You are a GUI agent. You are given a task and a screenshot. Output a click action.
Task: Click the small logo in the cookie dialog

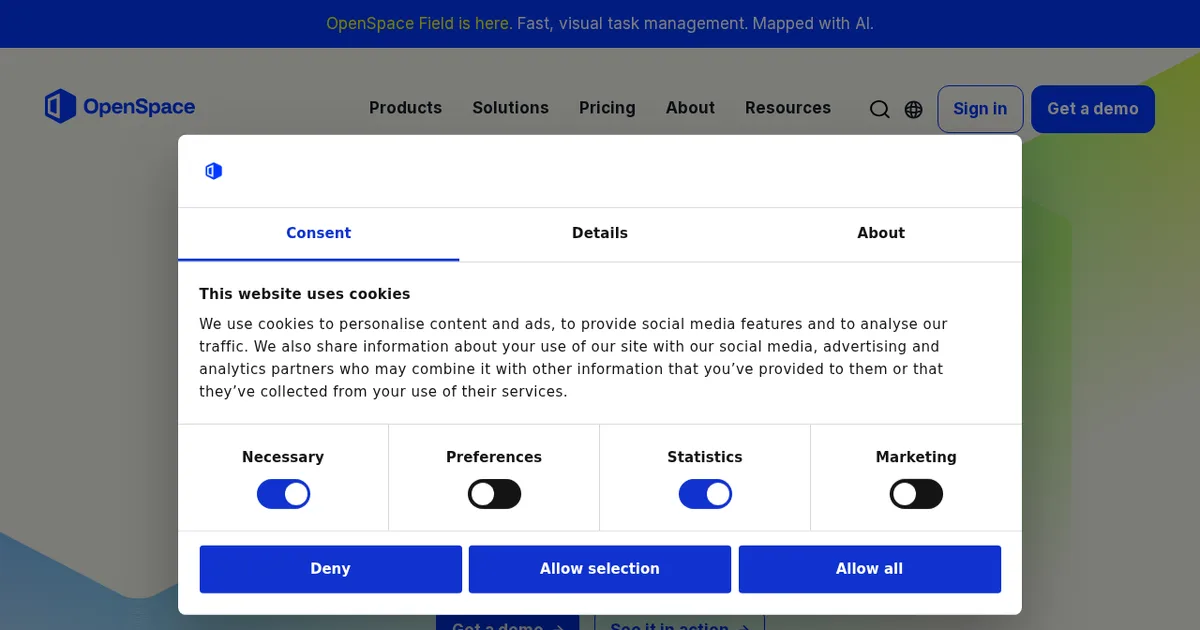(x=213, y=171)
